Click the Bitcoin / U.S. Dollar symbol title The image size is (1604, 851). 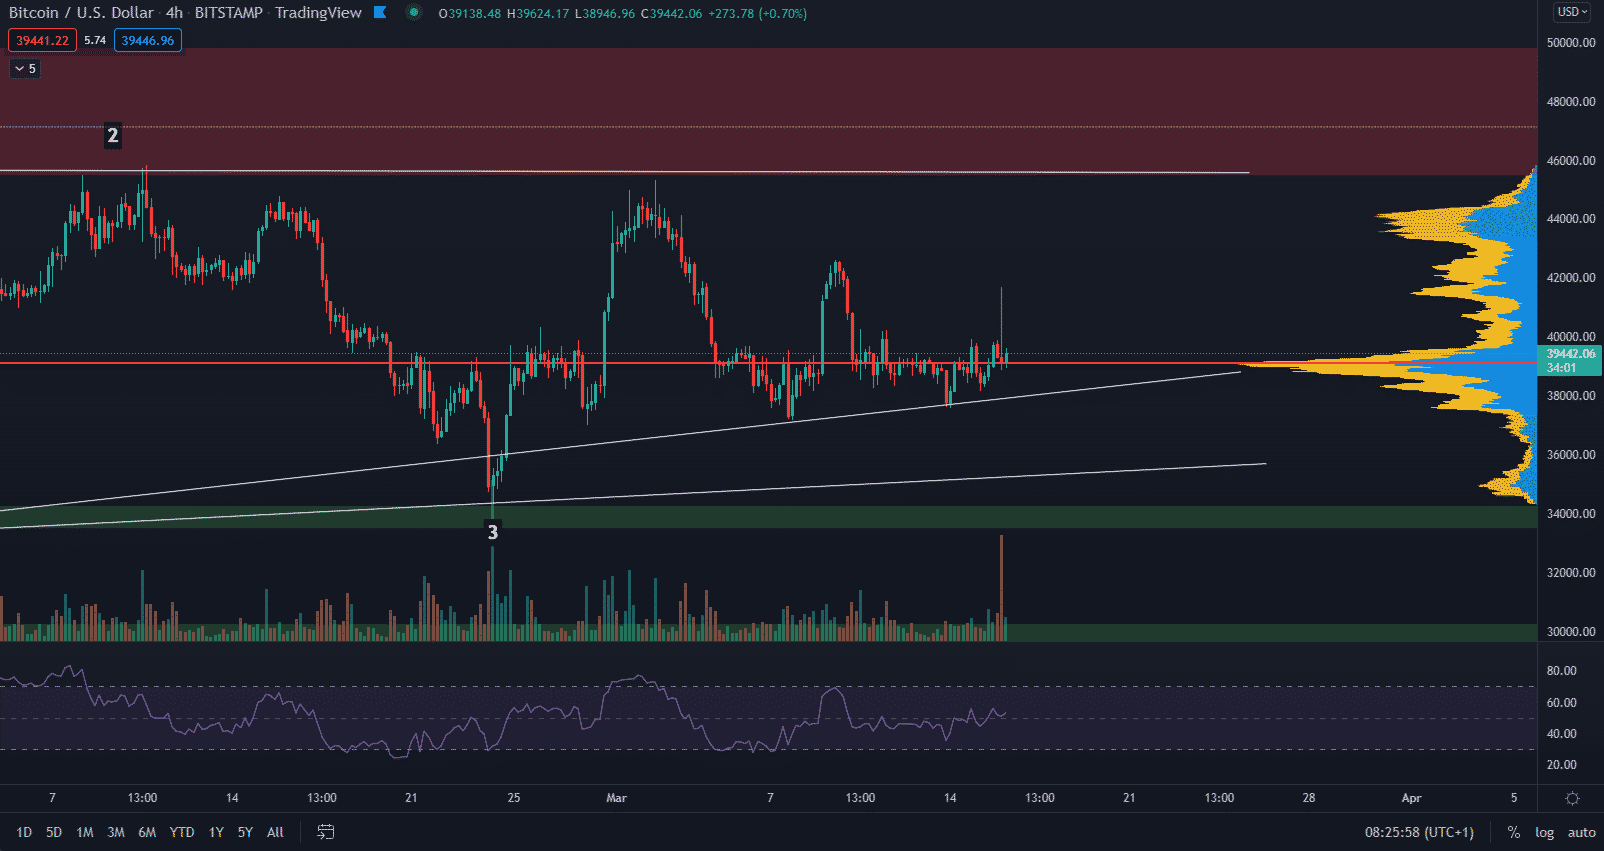(x=81, y=13)
